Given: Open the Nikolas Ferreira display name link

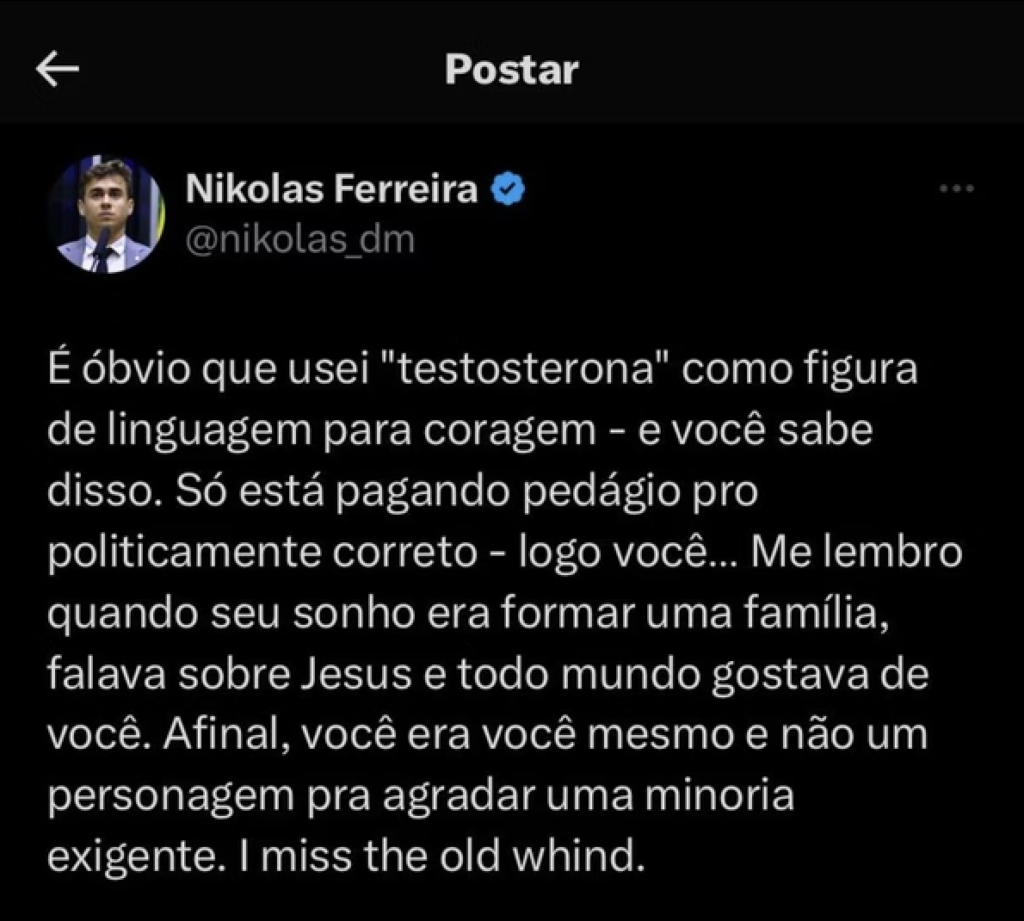Looking at the screenshot, I should 332,188.
